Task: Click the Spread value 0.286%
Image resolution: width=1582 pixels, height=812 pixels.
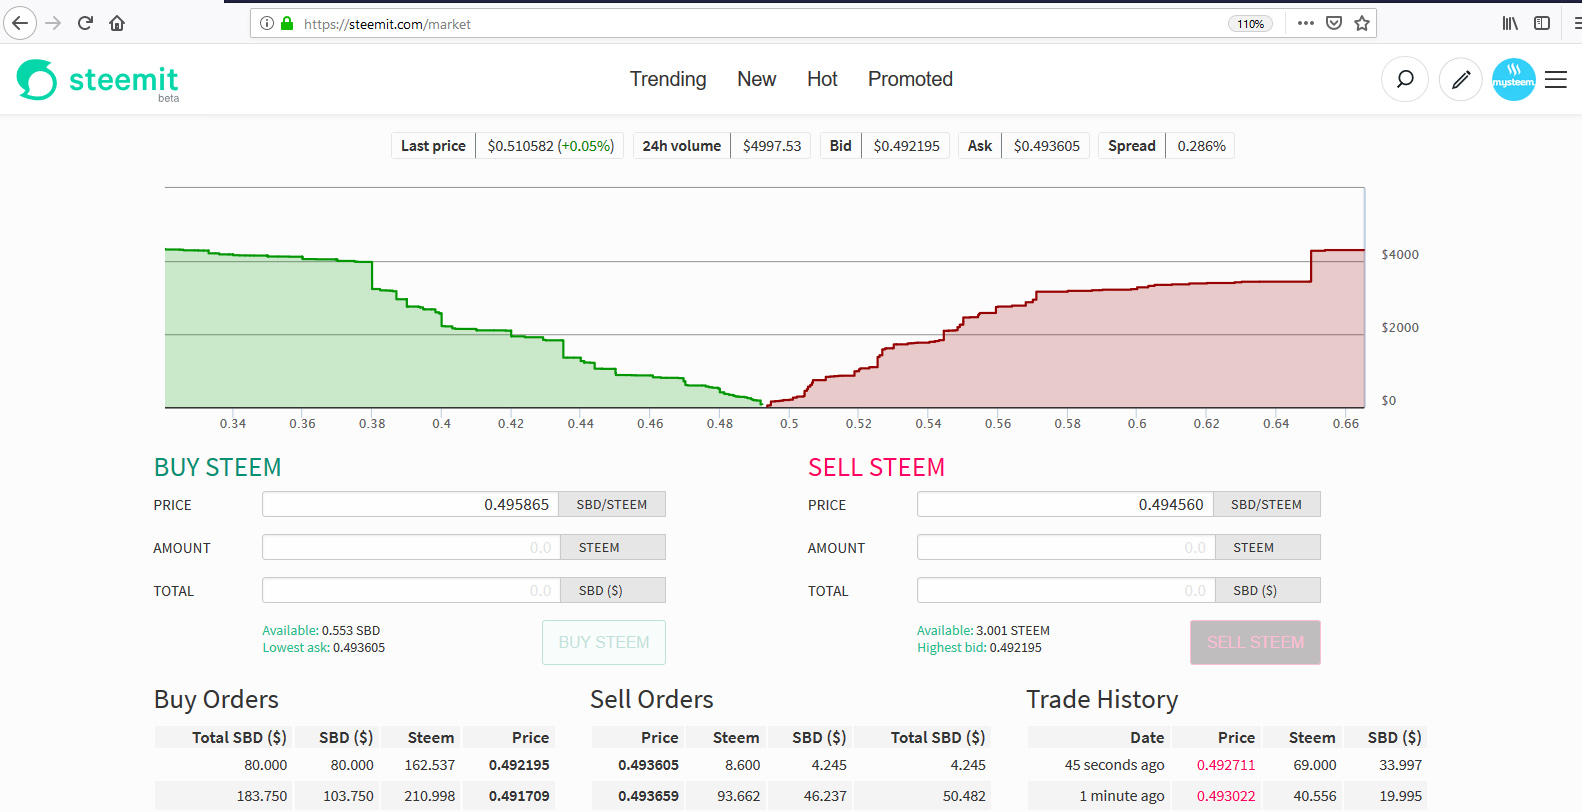Action: [1201, 146]
